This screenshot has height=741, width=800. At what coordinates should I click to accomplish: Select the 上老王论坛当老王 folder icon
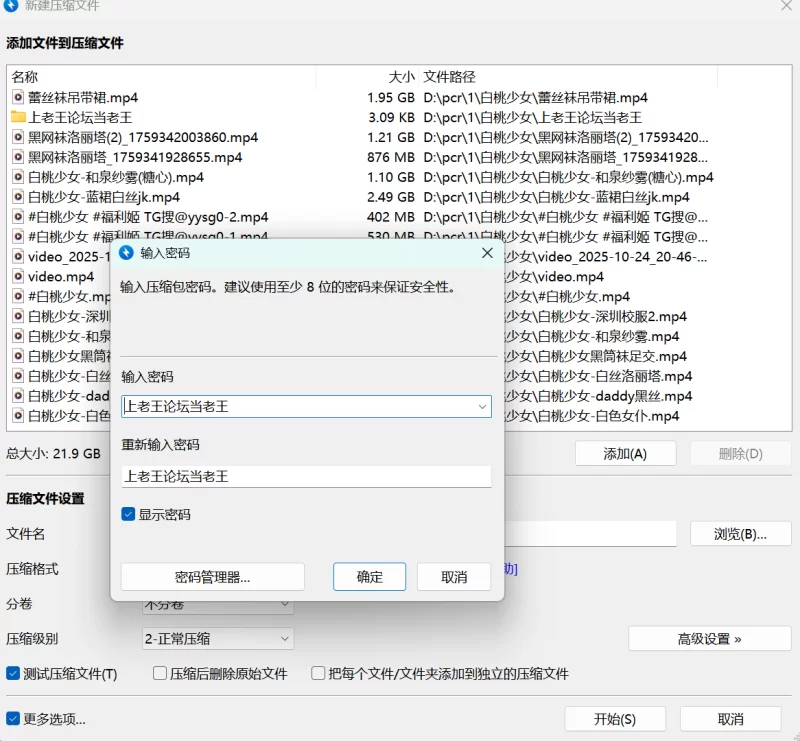coord(18,117)
